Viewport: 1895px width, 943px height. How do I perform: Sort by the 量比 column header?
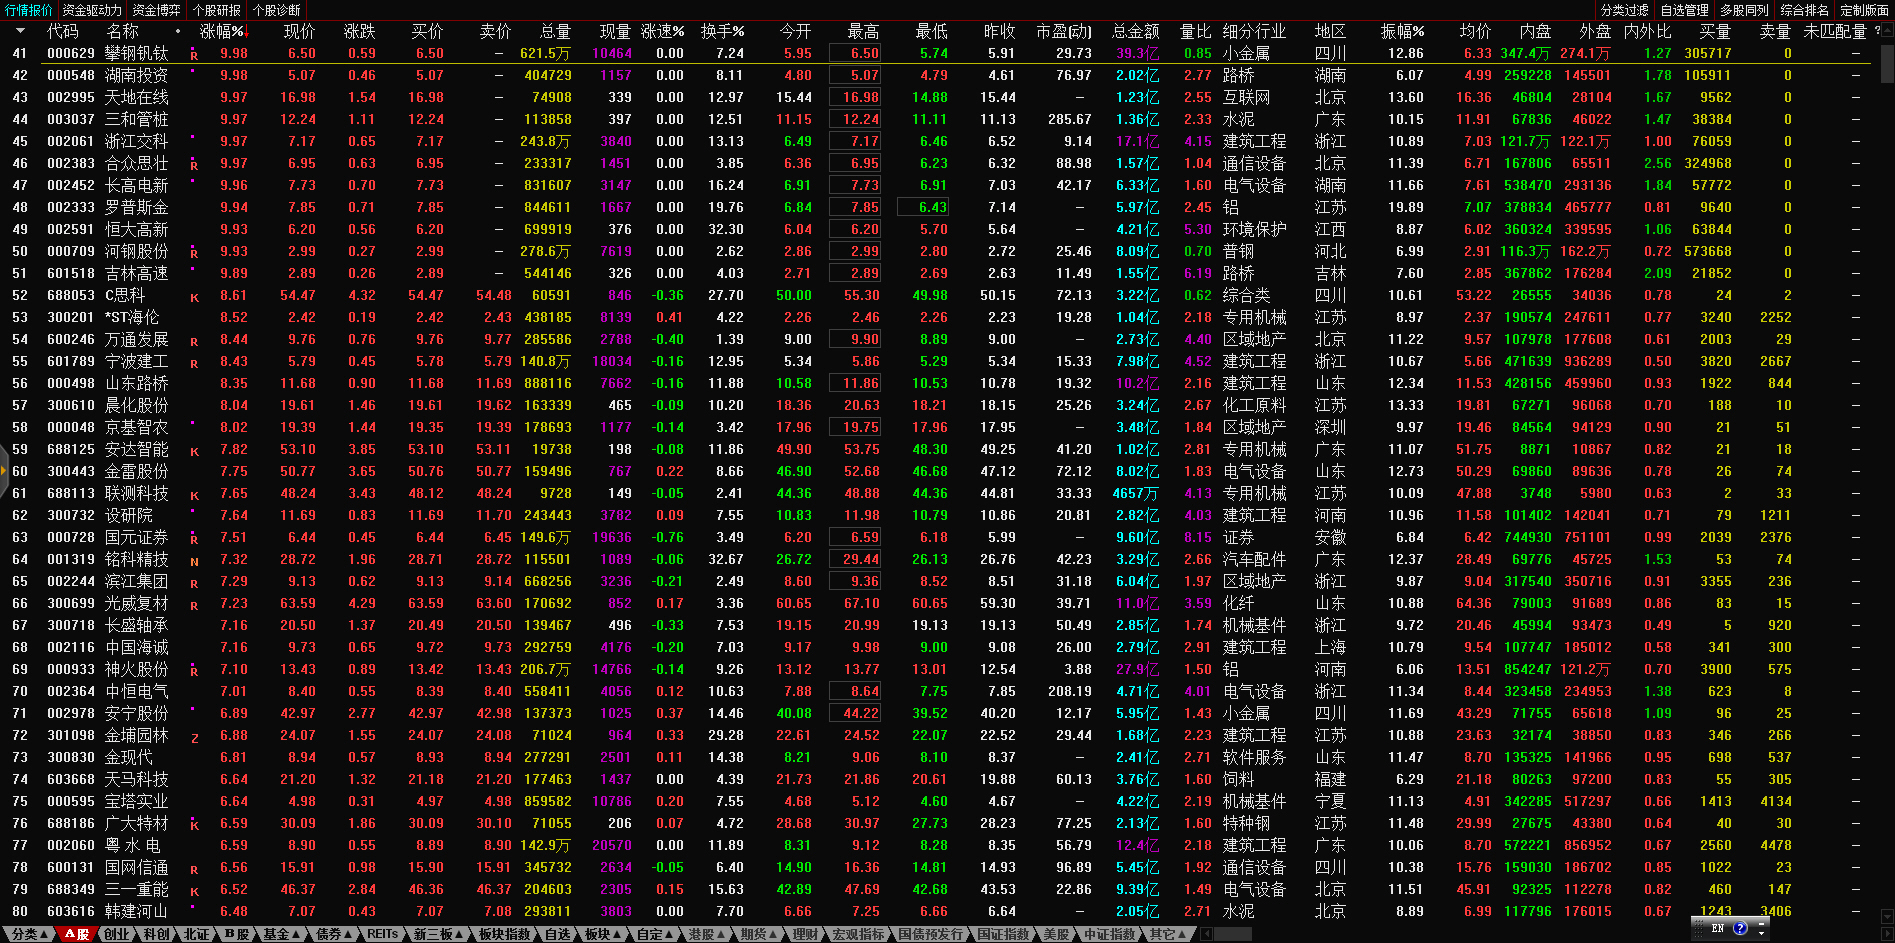pyautogui.click(x=1195, y=31)
